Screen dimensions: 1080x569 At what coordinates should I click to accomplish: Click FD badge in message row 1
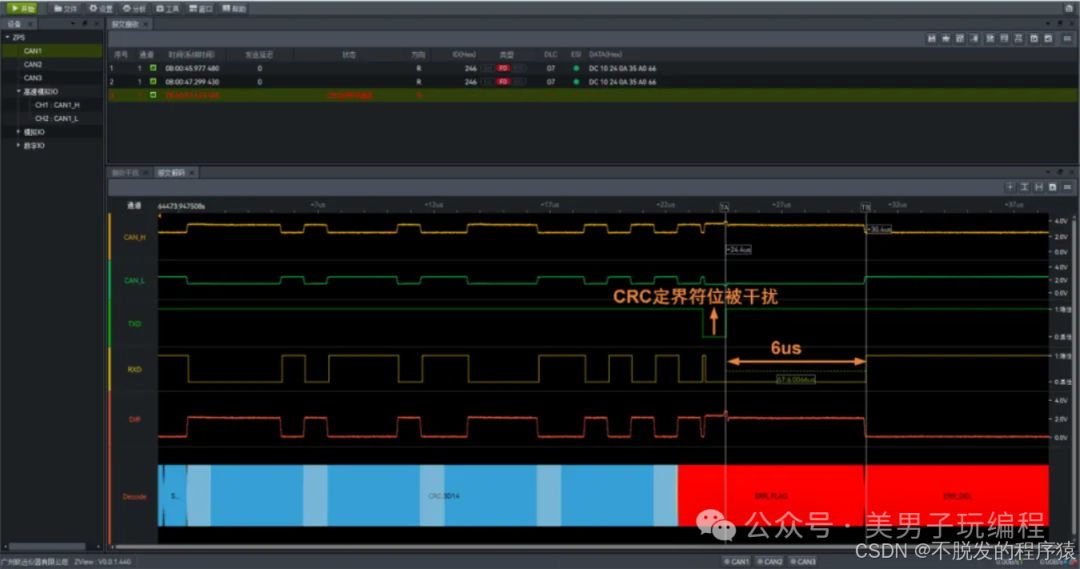tap(503, 68)
